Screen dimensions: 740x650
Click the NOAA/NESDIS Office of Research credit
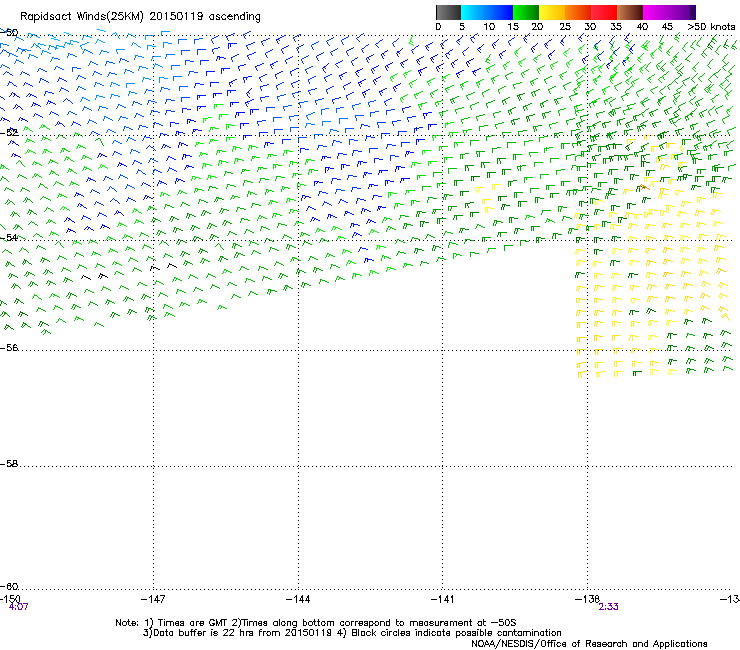pos(589,644)
